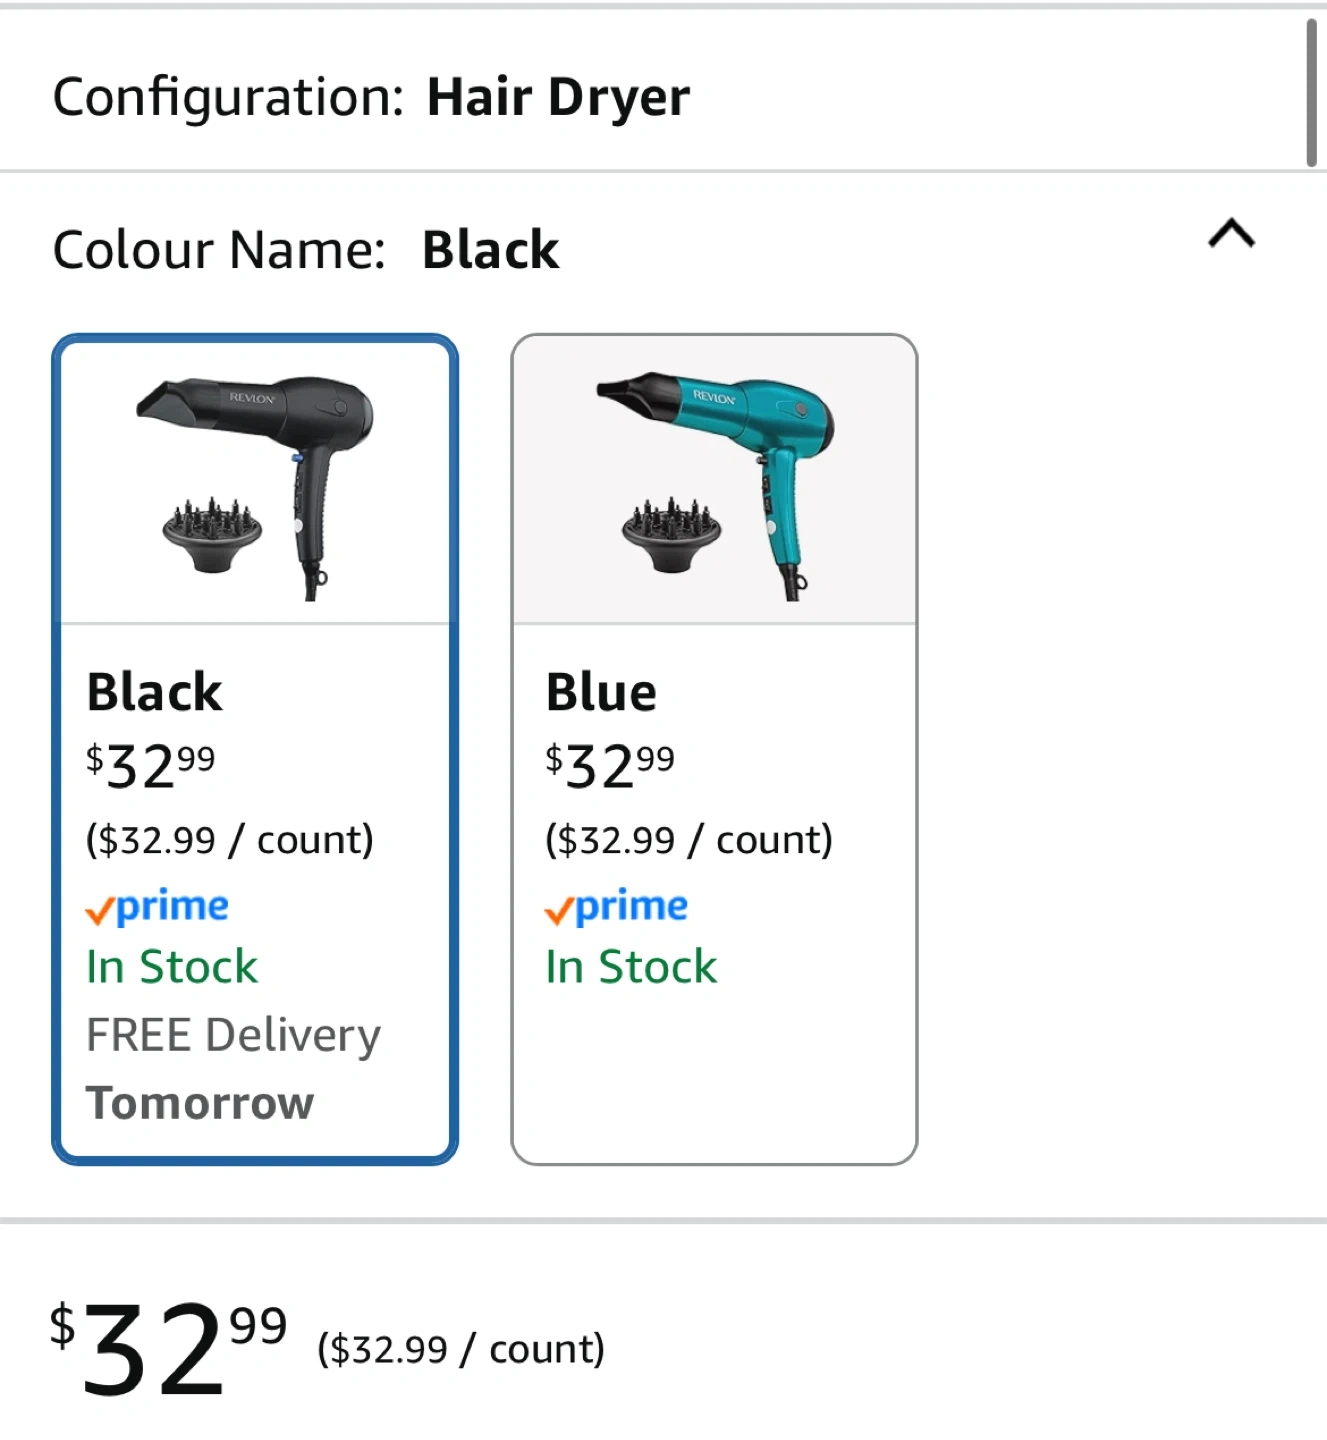1327x1440 pixels.
Task: Click per-count price on Blue card
Action: tap(689, 840)
